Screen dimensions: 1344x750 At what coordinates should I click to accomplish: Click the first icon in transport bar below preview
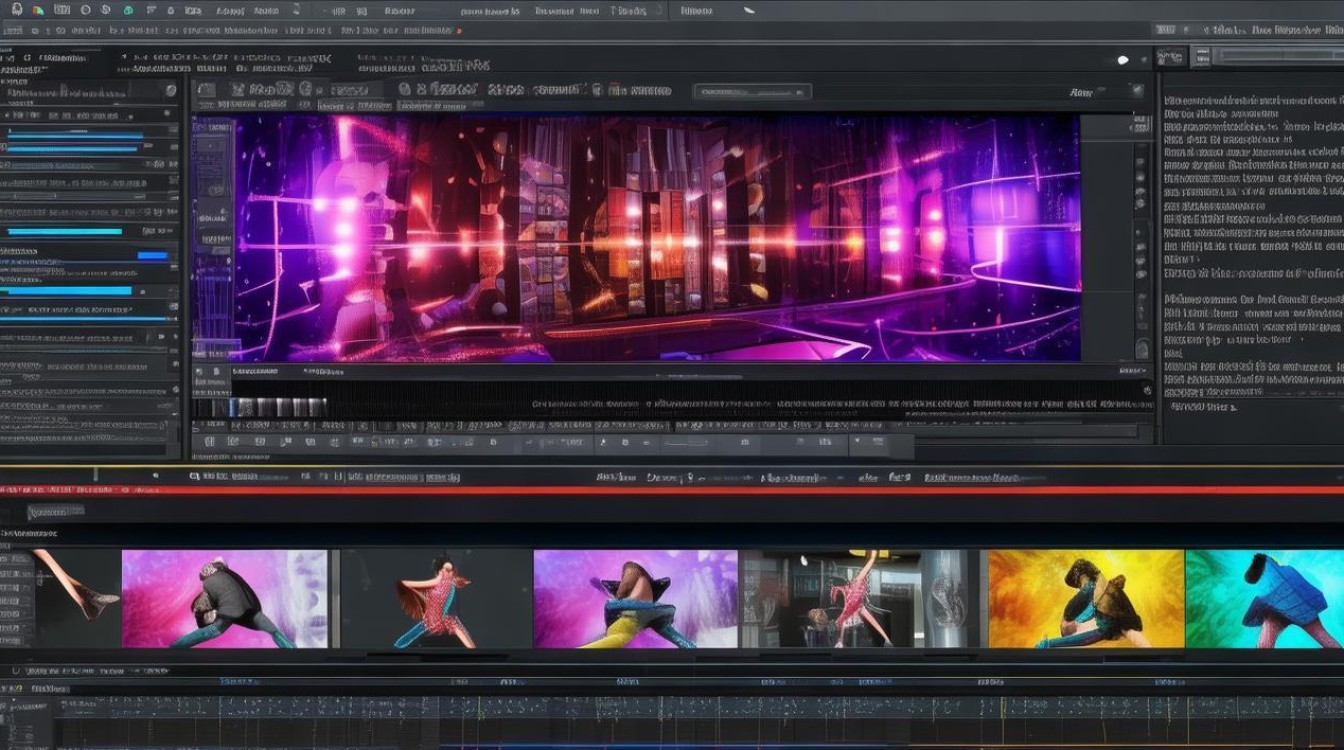coord(209,441)
